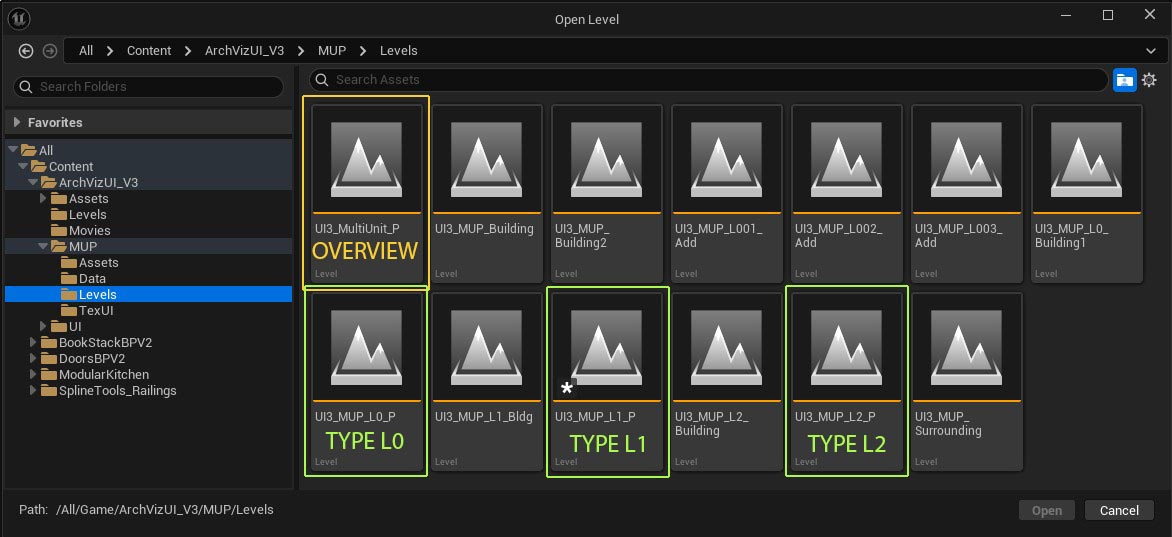This screenshot has height=537, width=1172.
Task: Open chevron after MUP in breadcrumb
Action: 363,51
